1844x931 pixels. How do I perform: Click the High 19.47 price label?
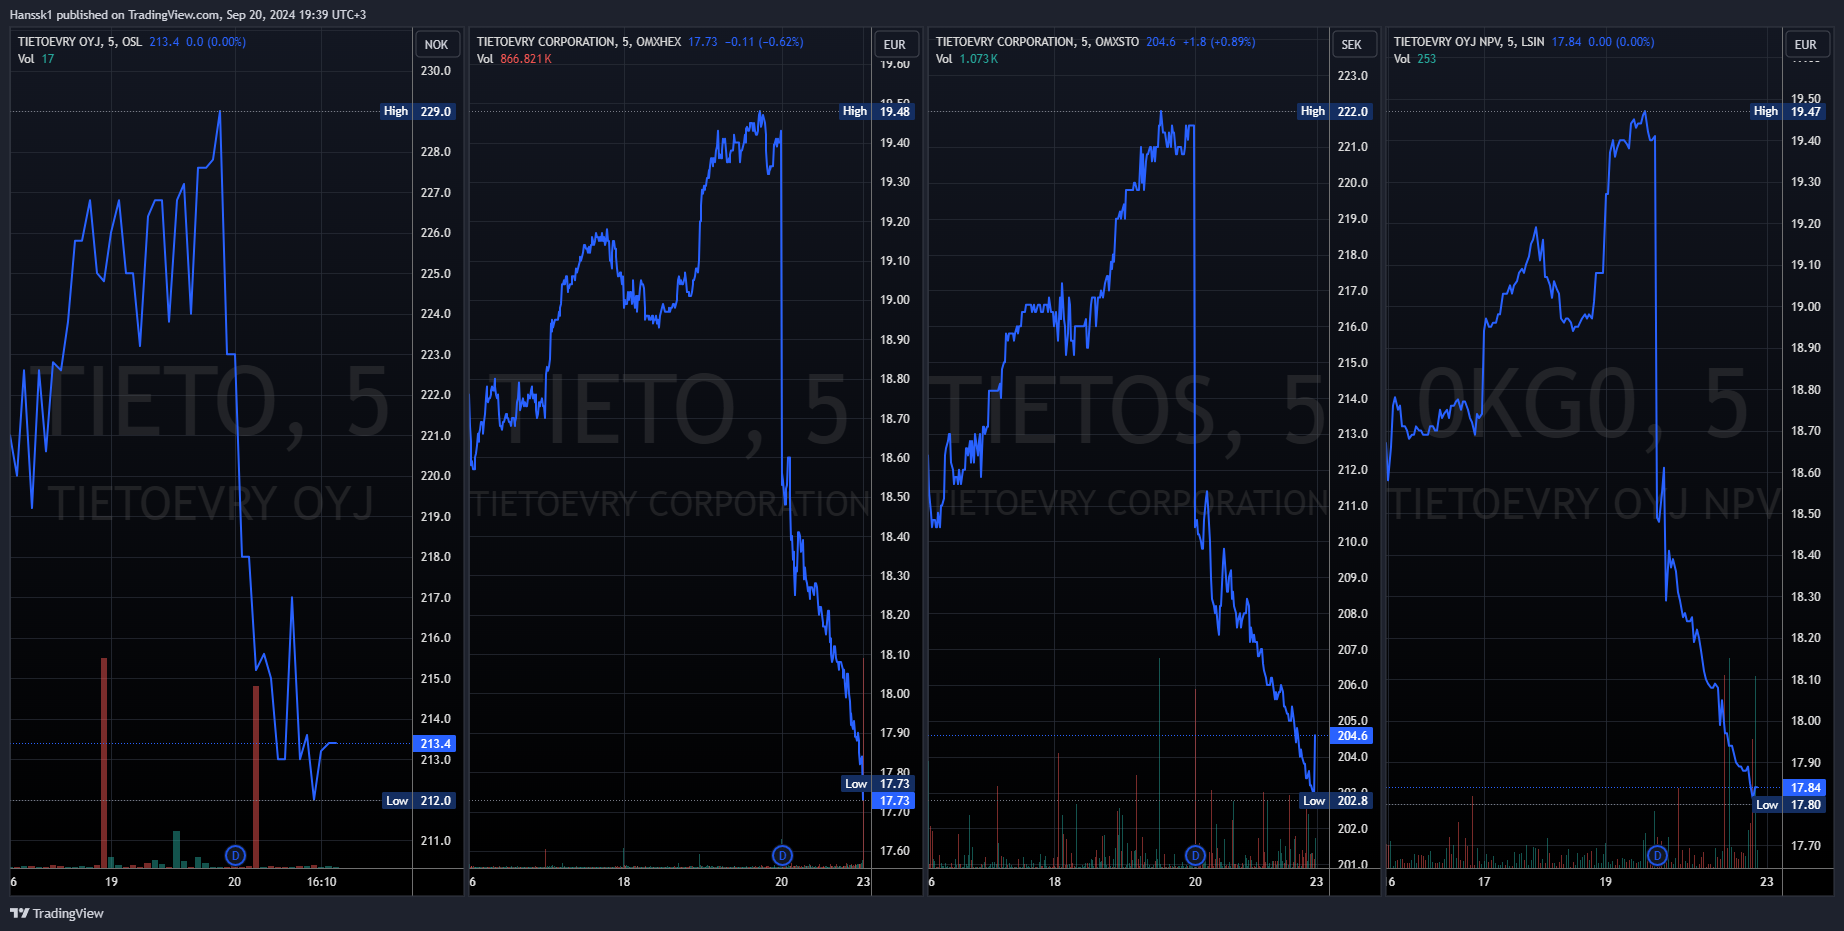(x=1789, y=111)
